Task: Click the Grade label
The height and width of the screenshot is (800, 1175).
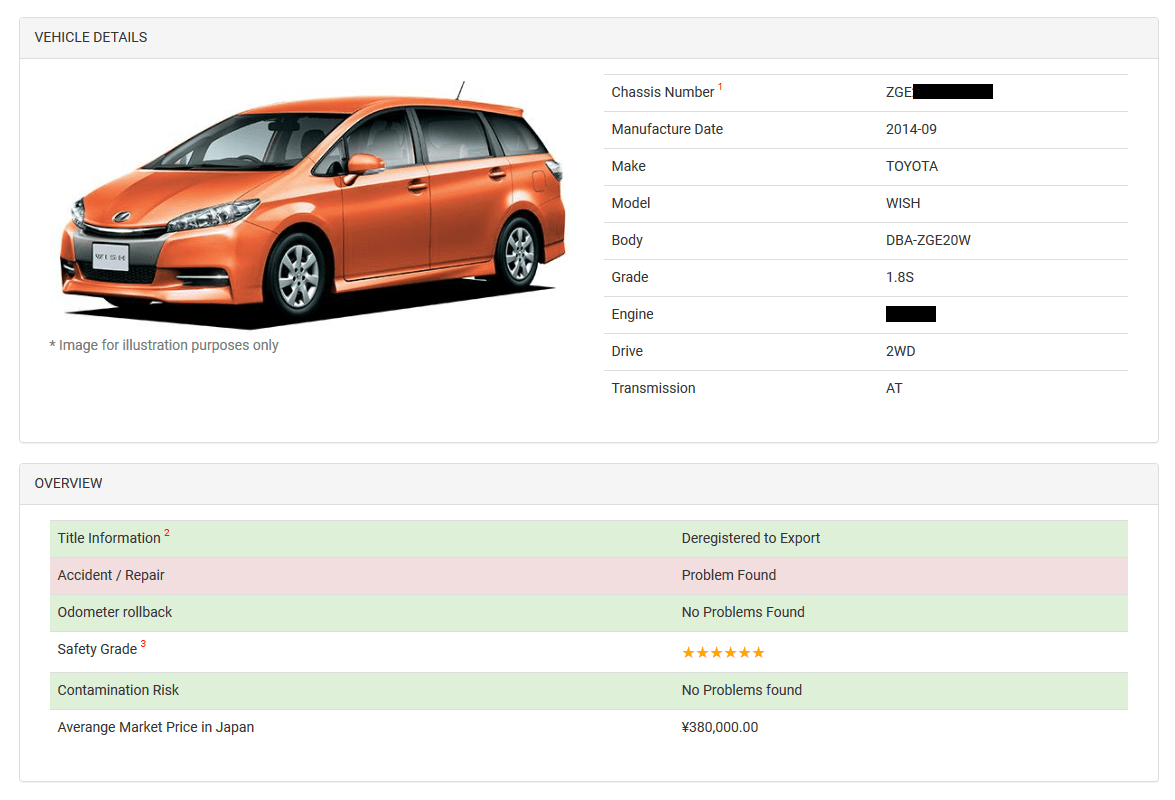Action: coord(630,277)
